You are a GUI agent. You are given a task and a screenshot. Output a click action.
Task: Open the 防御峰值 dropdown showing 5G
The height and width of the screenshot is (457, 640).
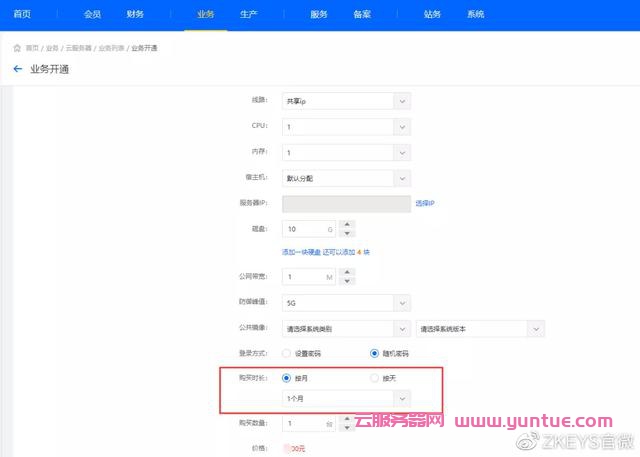[x=346, y=302]
